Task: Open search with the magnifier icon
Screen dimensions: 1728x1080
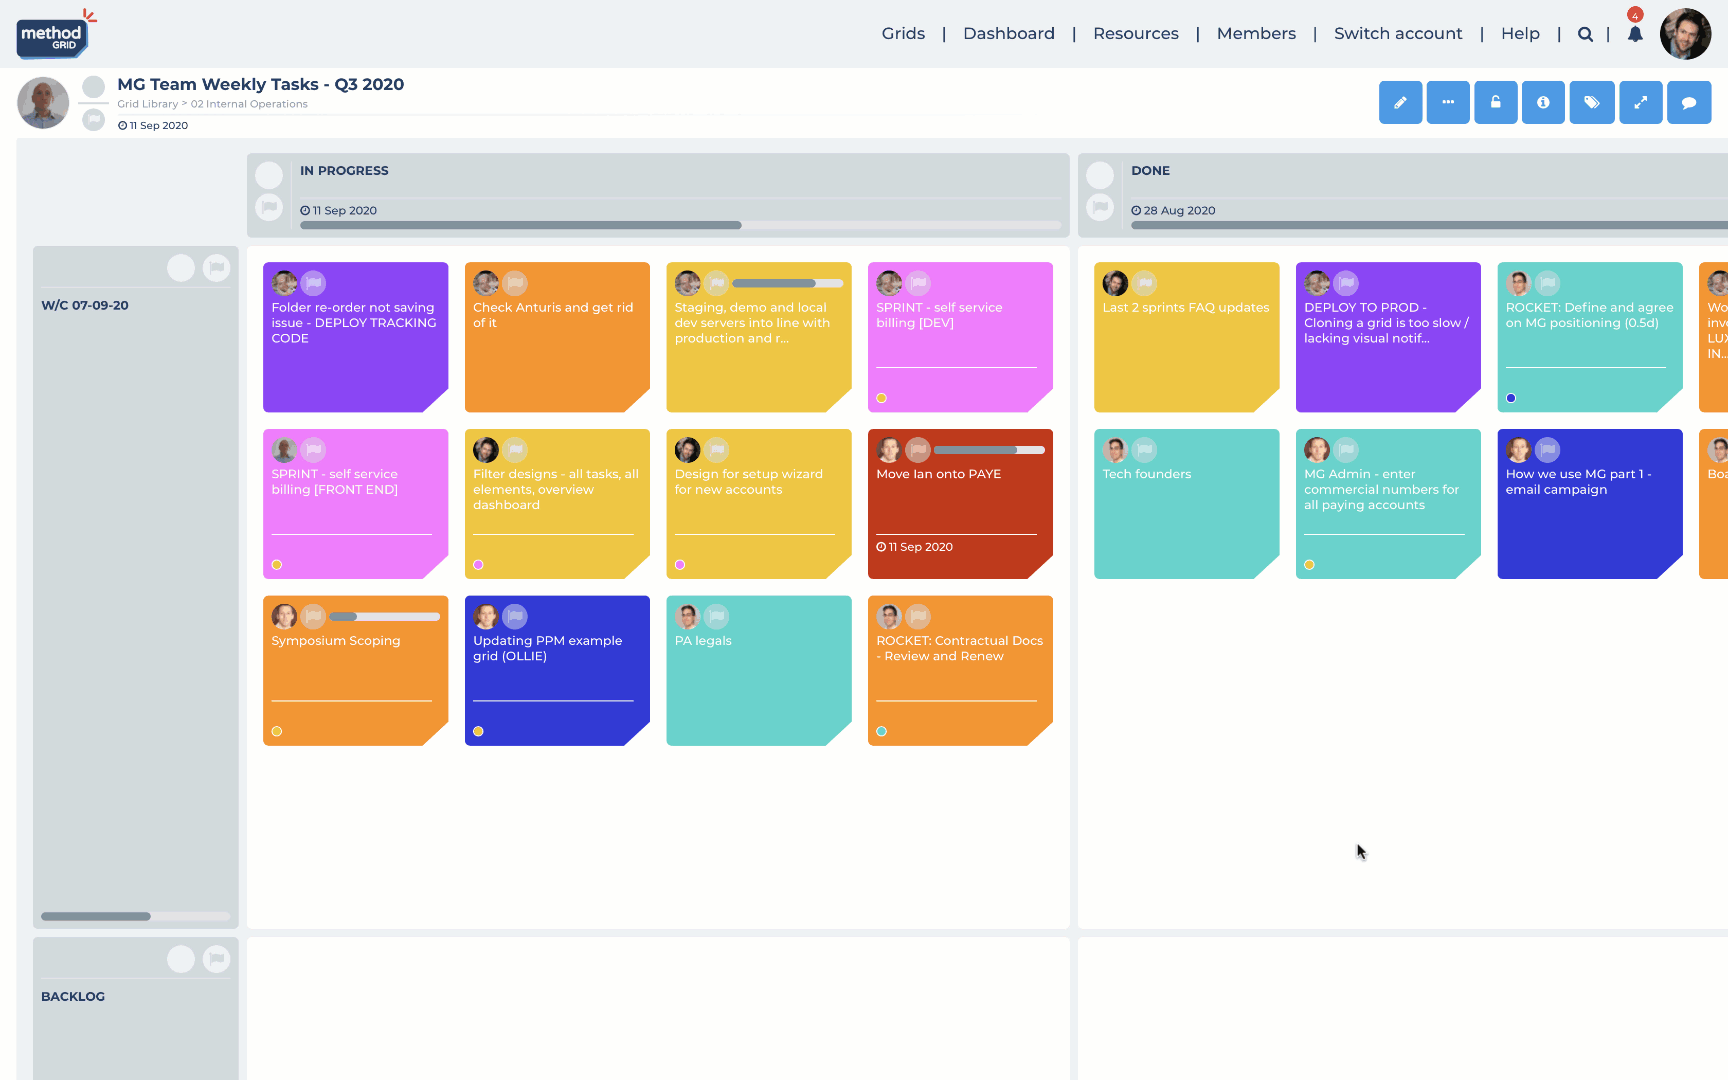Action: [1585, 33]
